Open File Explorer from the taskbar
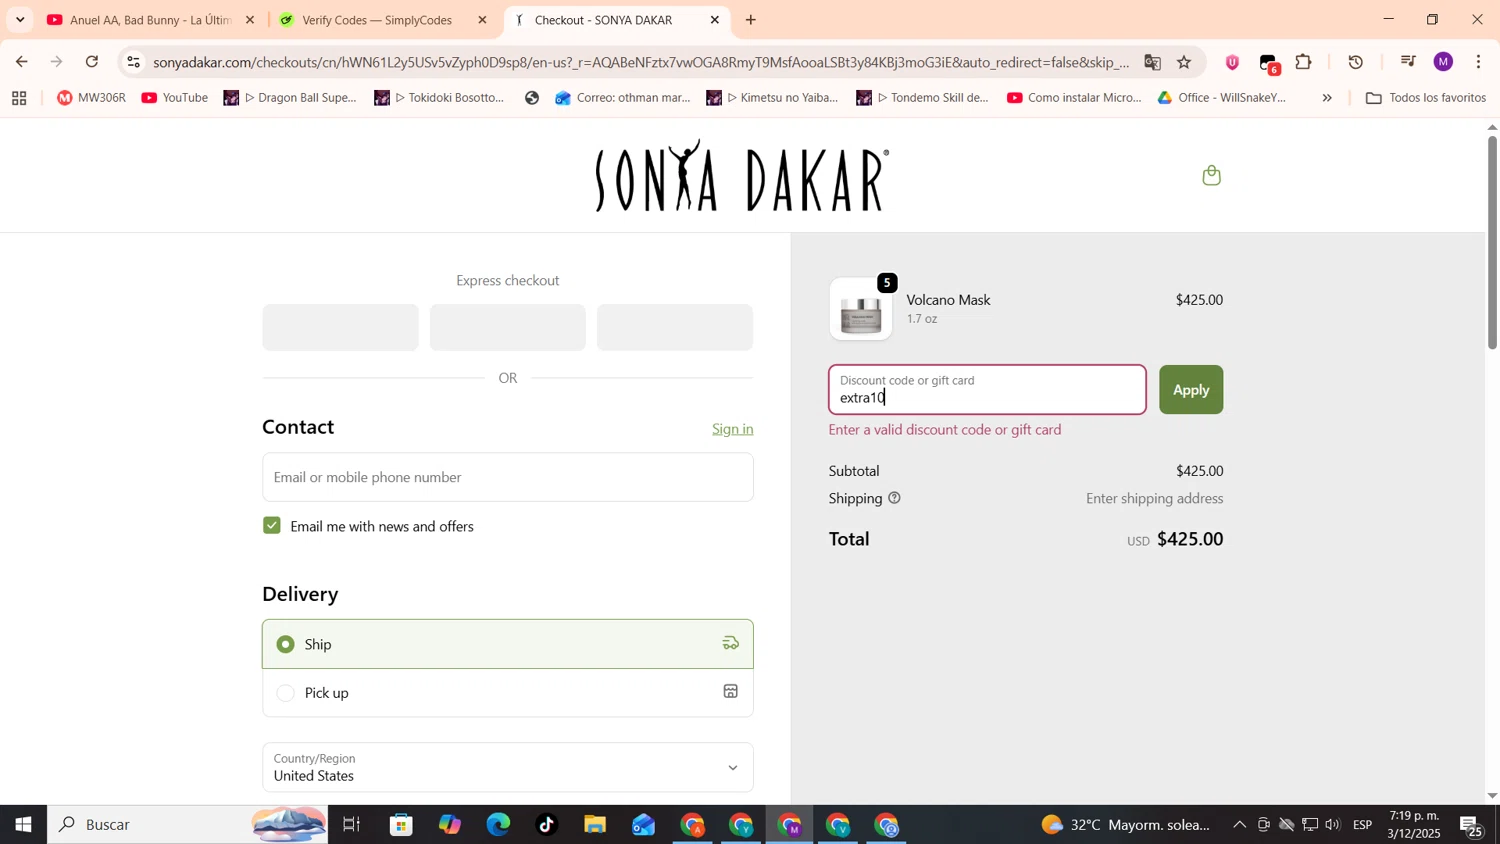The width and height of the screenshot is (1500, 844). pyautogui.click(x=595, y=825)
